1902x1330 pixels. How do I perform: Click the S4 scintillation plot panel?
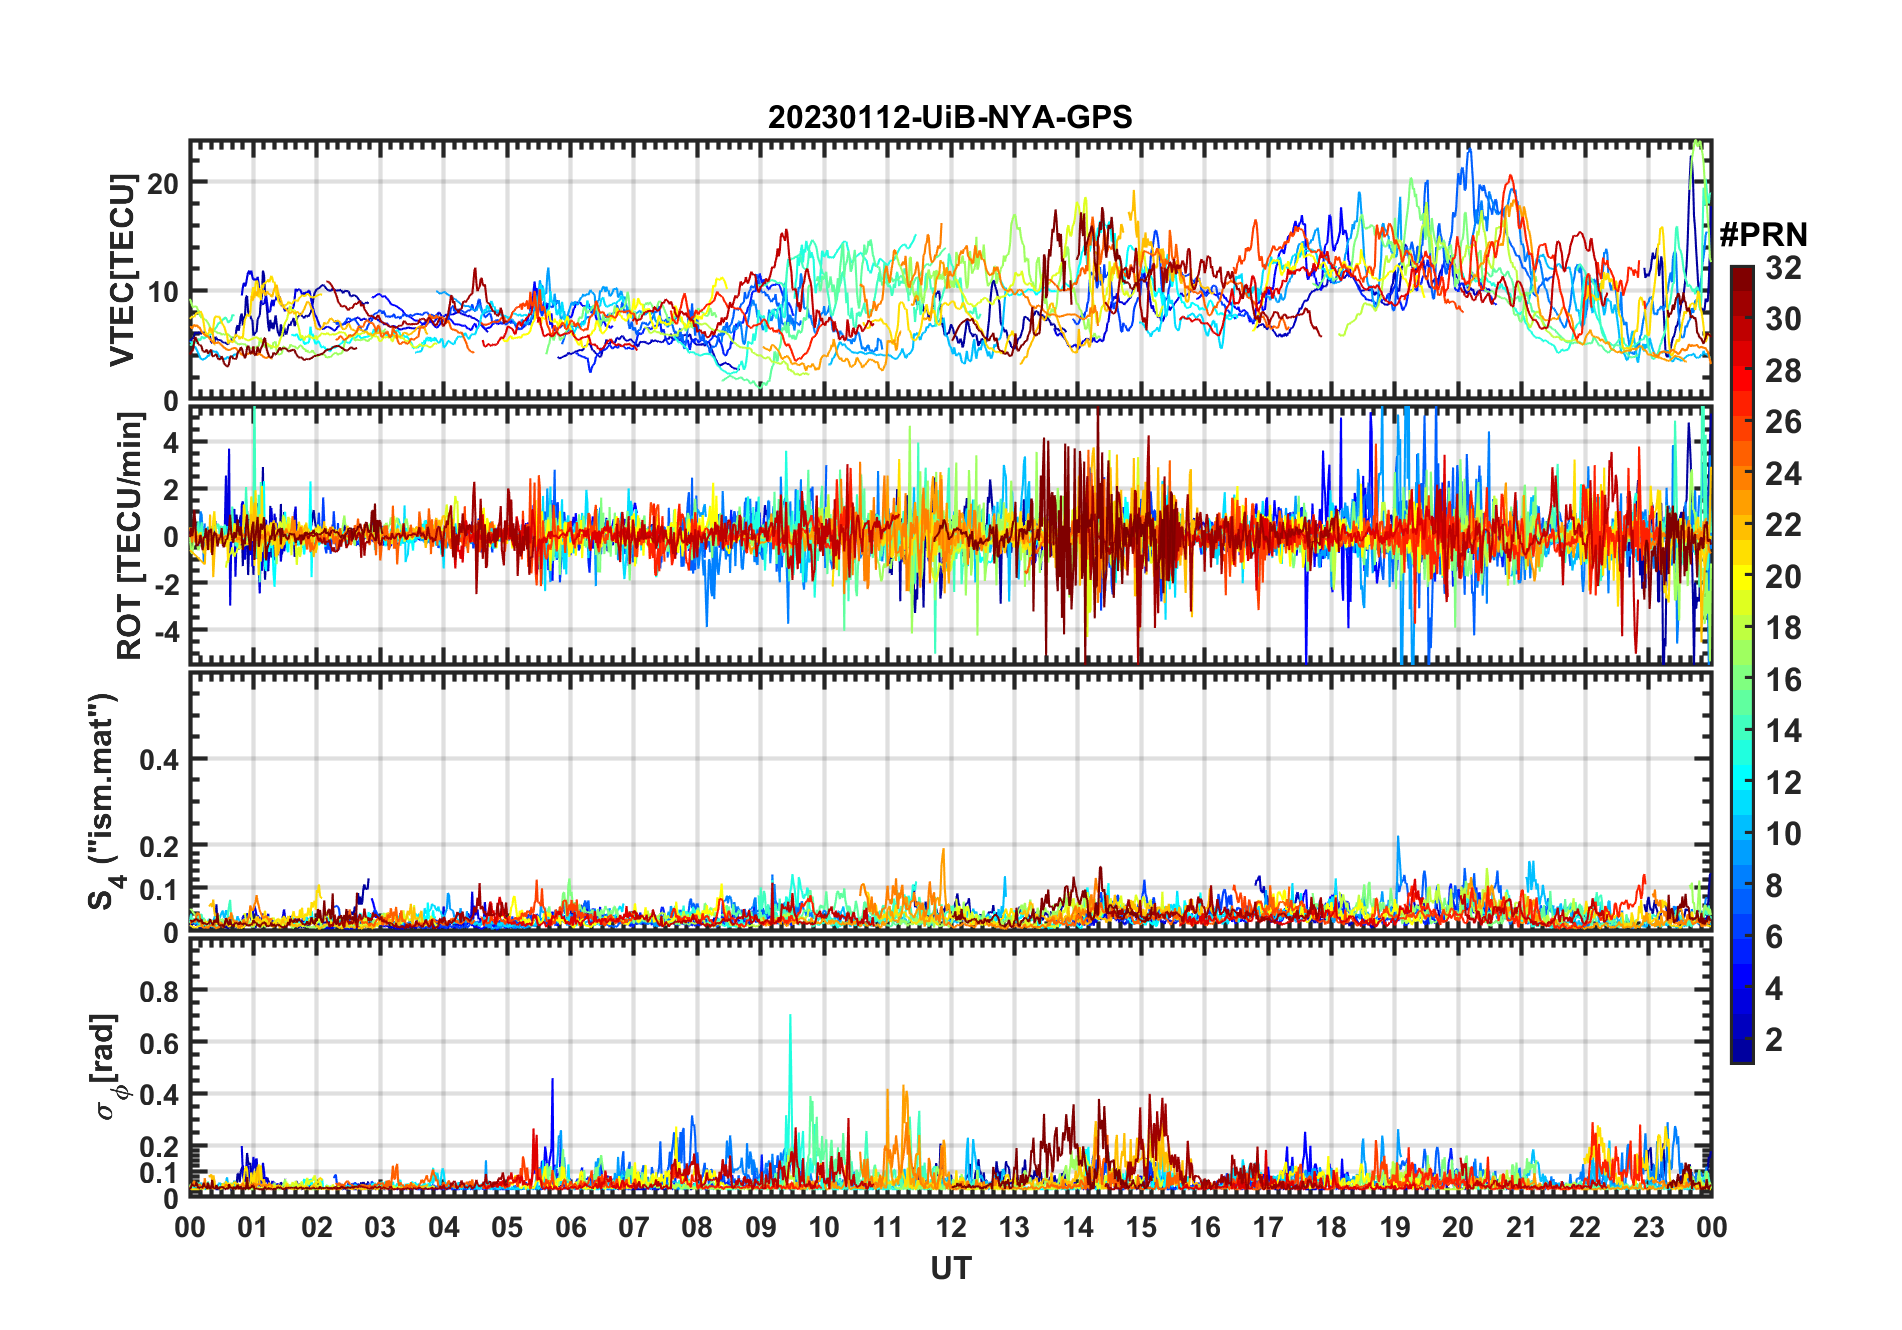point(951,801)
